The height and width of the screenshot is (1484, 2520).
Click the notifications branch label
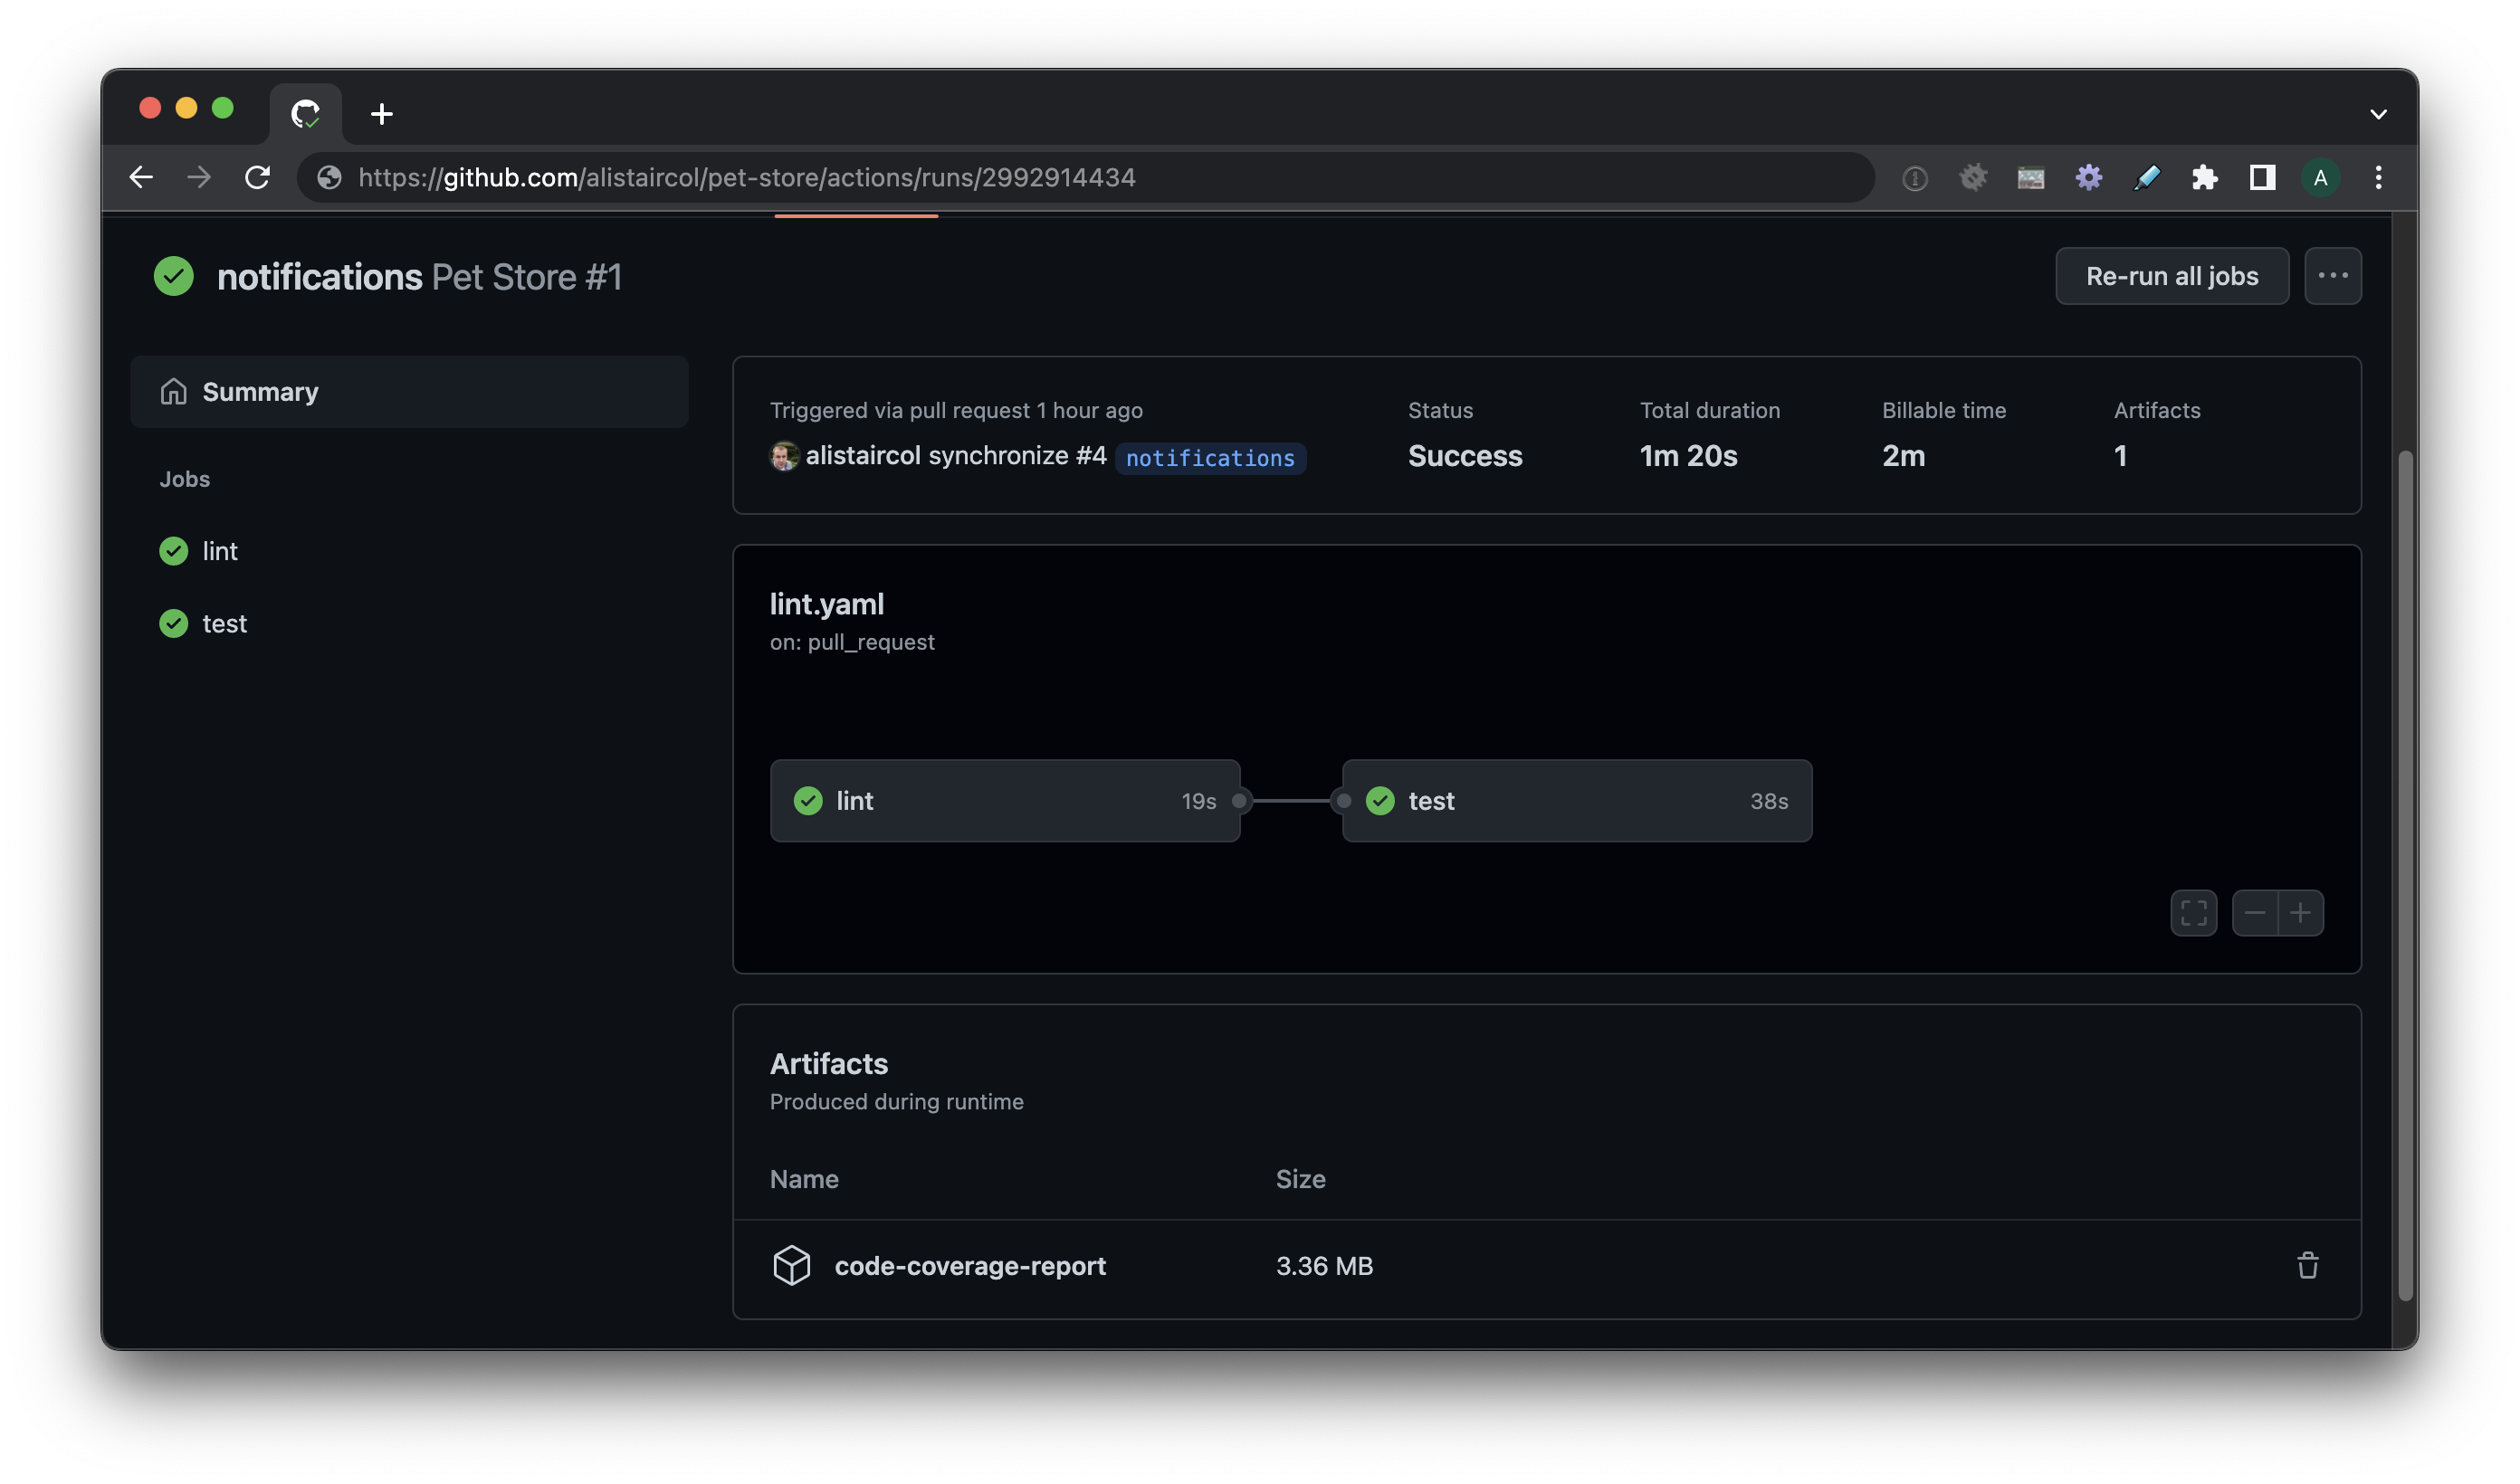(1210, 458)
